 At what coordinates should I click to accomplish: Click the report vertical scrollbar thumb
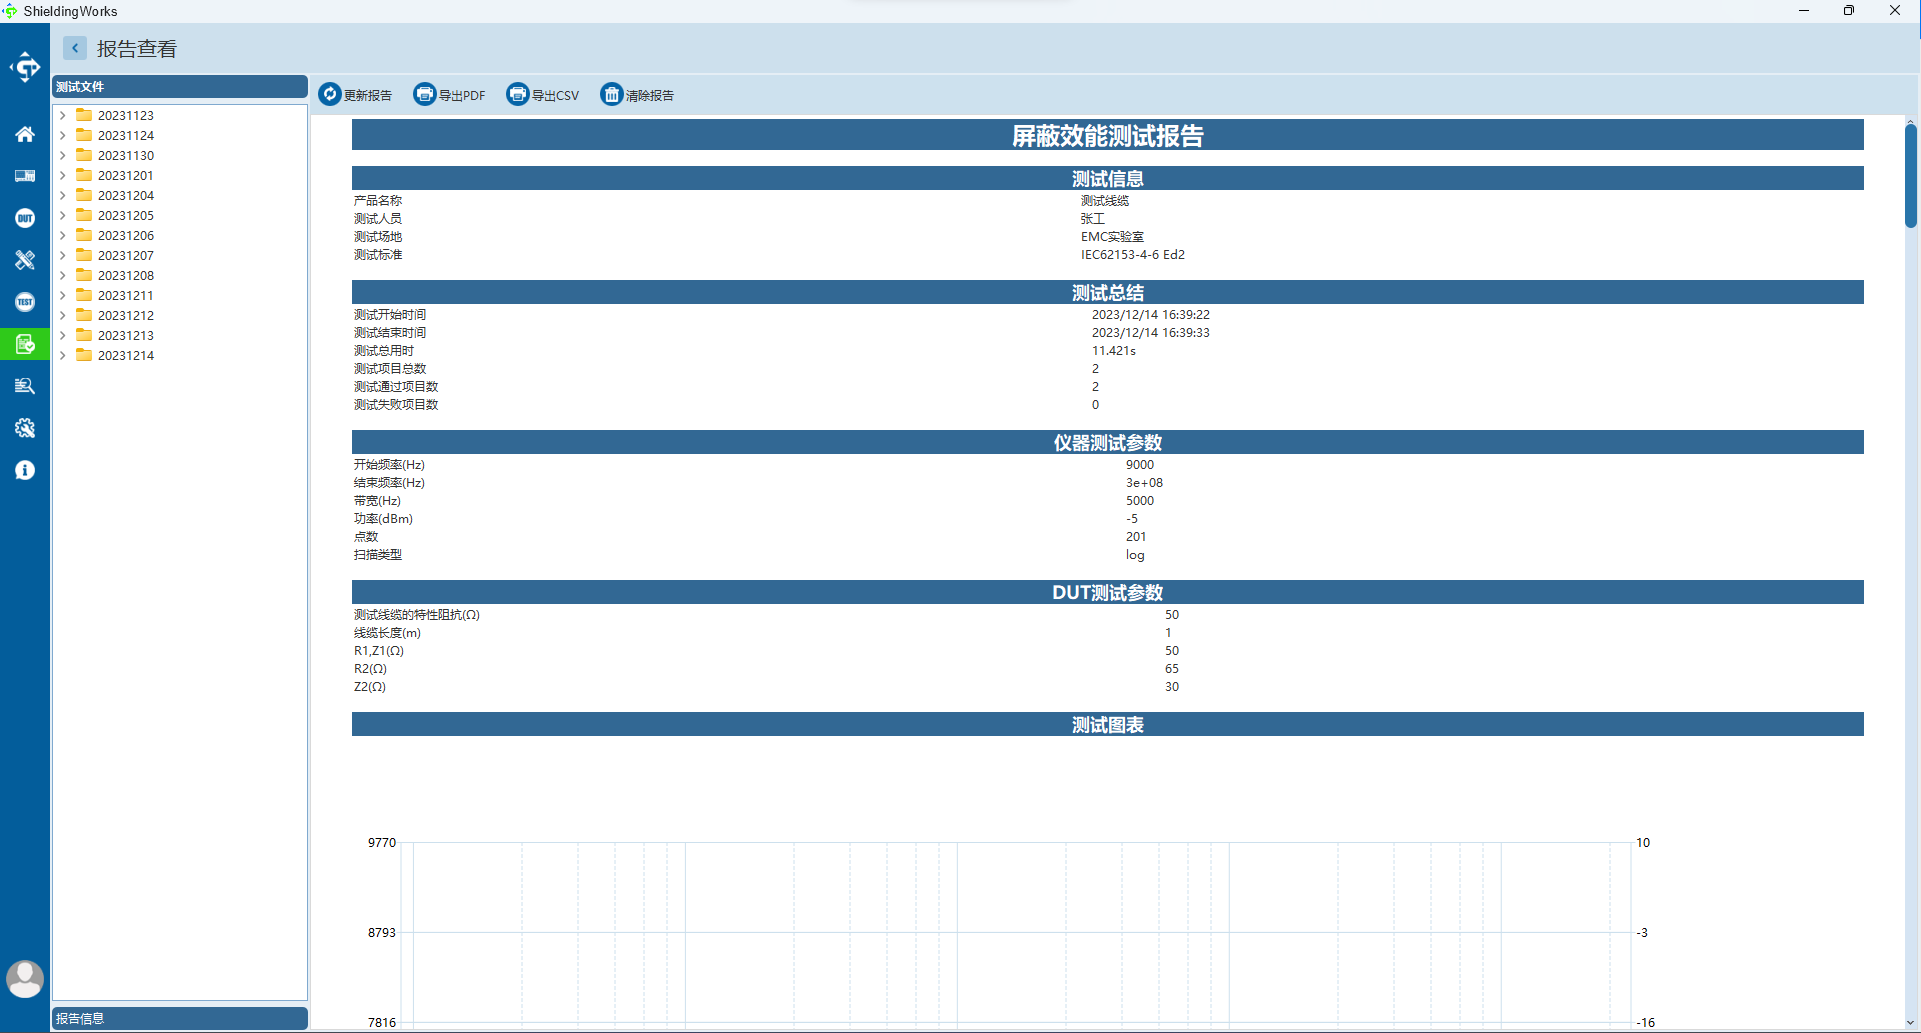(1910, 176)
